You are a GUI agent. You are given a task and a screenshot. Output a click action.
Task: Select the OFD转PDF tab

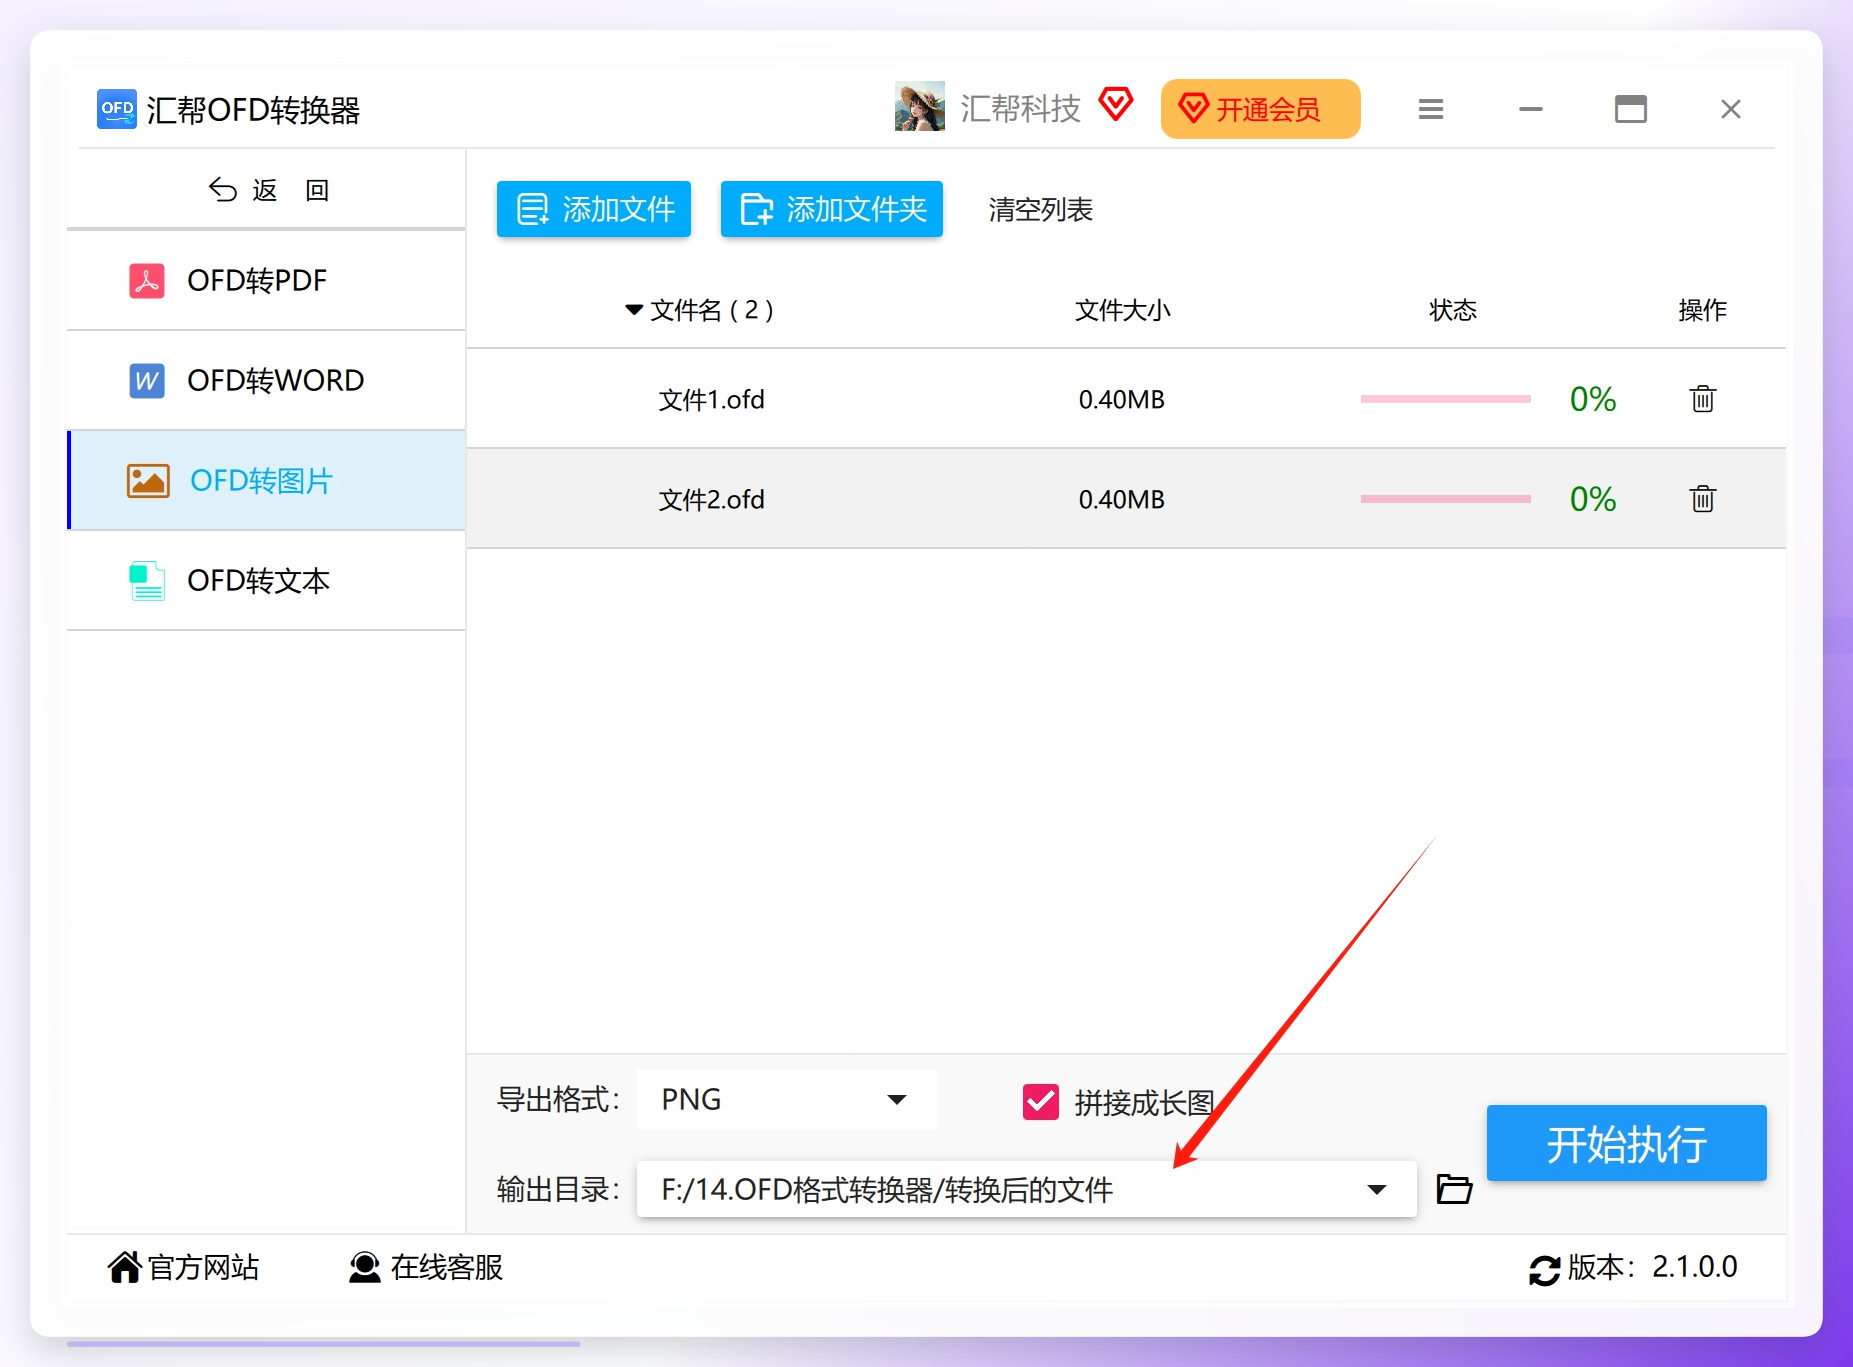point(266,281)
